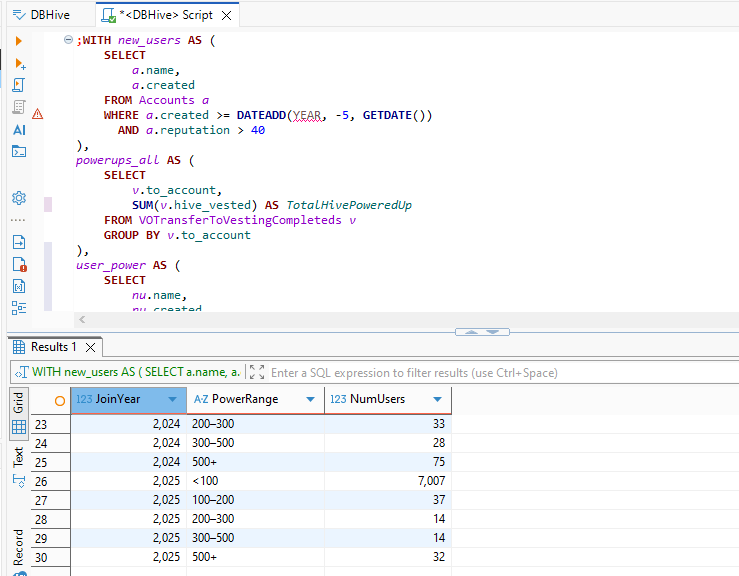Open the explain execution plan icon
Viewport: 739px width, 576px height.
(x=19, y=107)
